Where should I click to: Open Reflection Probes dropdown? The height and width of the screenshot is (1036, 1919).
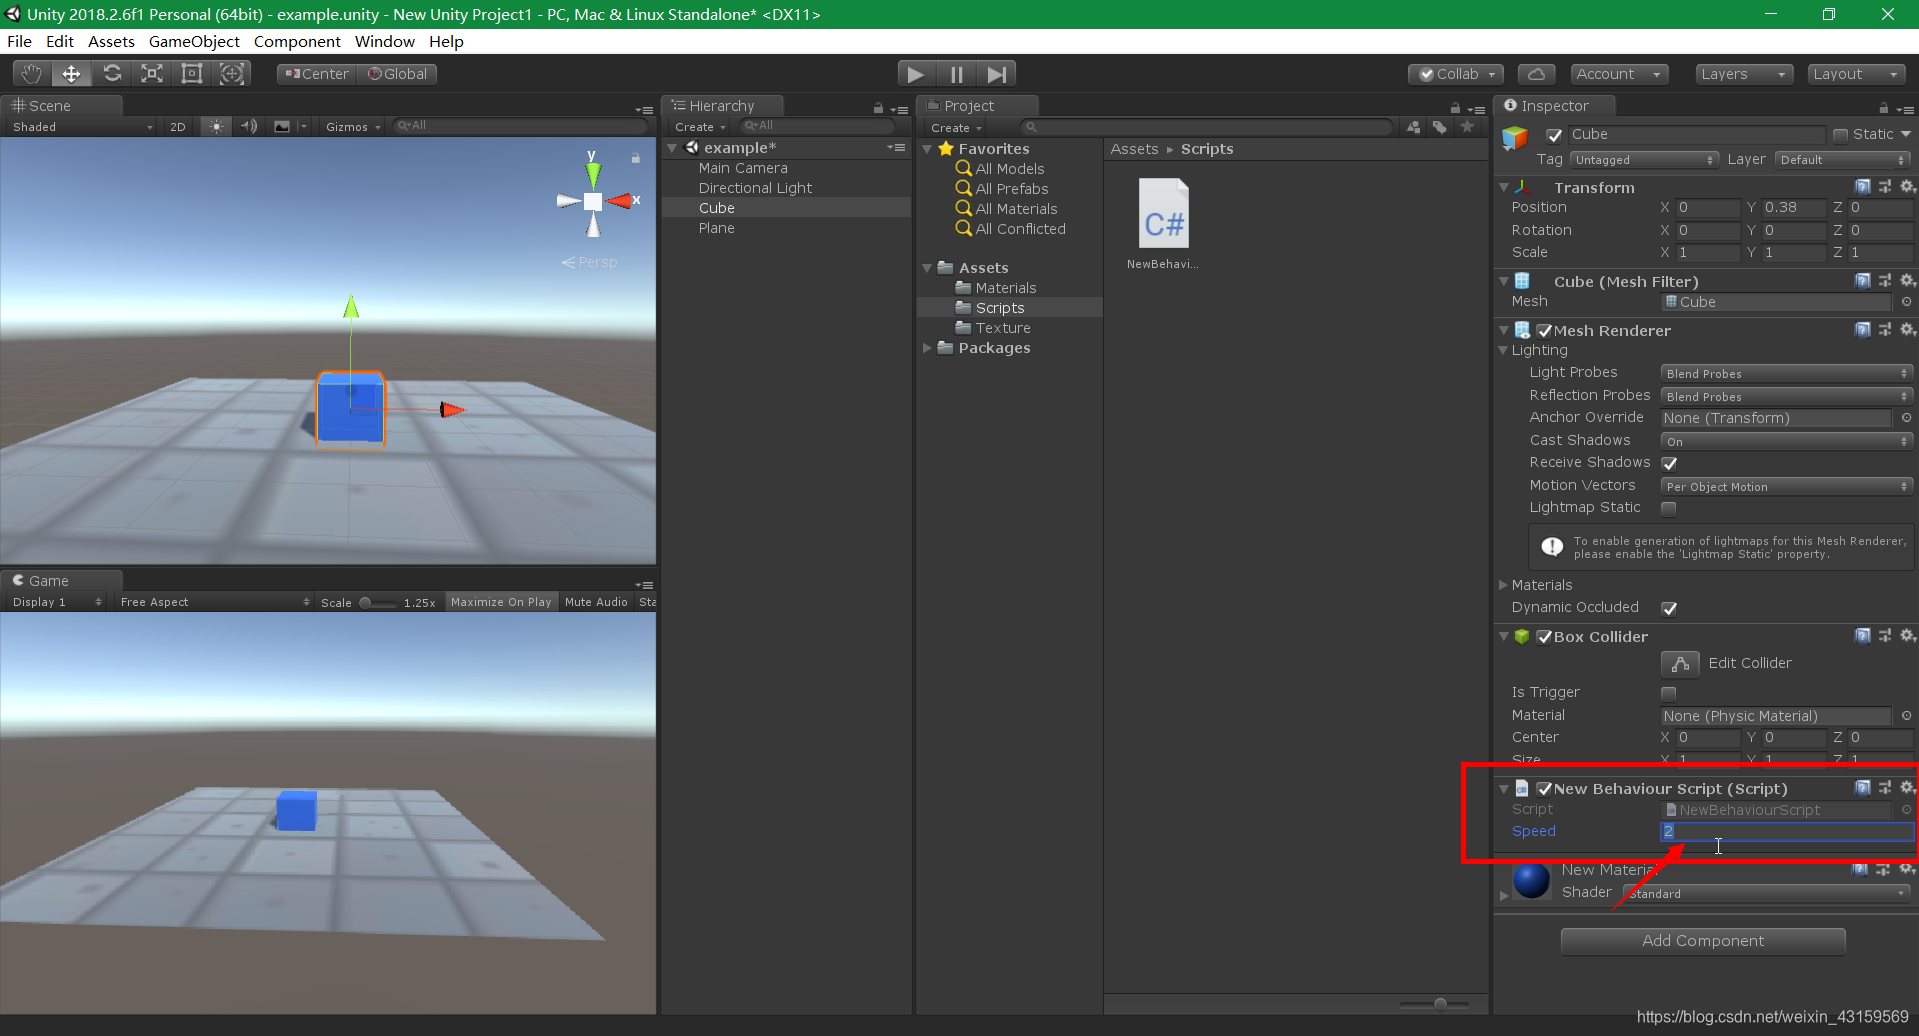coord(1787,396)
